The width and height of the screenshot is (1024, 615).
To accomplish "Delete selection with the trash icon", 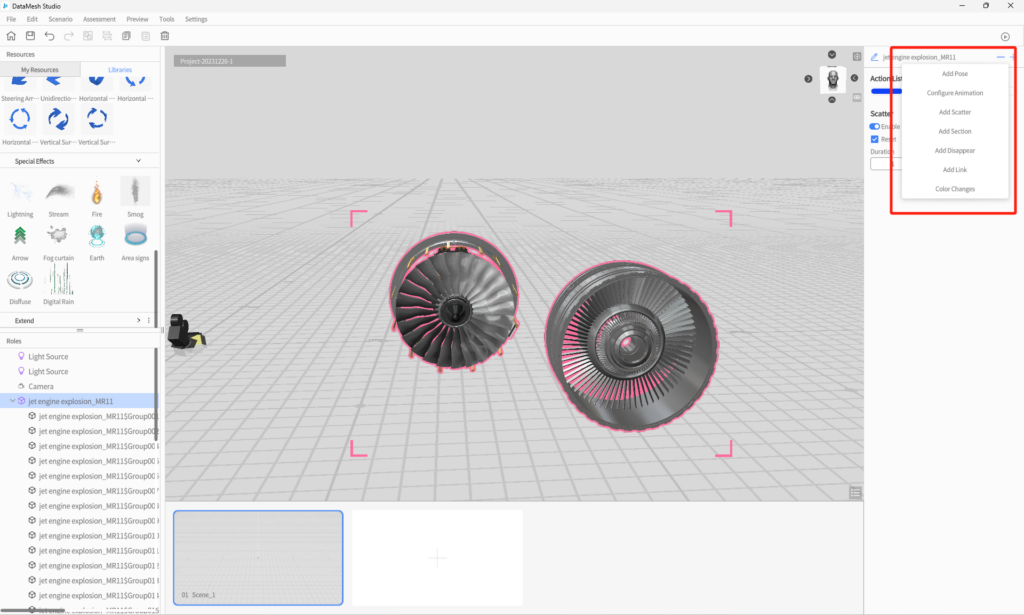I will pos(165,36).
